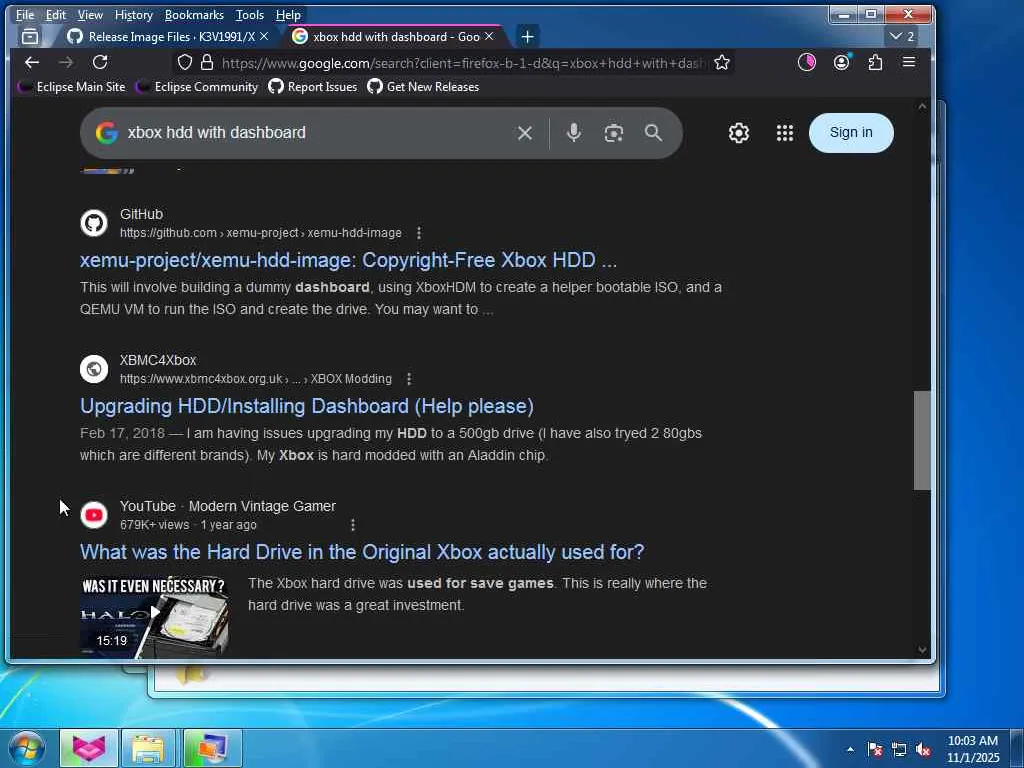
Task: Open the Report Issues bookmark
Action: 313,87
